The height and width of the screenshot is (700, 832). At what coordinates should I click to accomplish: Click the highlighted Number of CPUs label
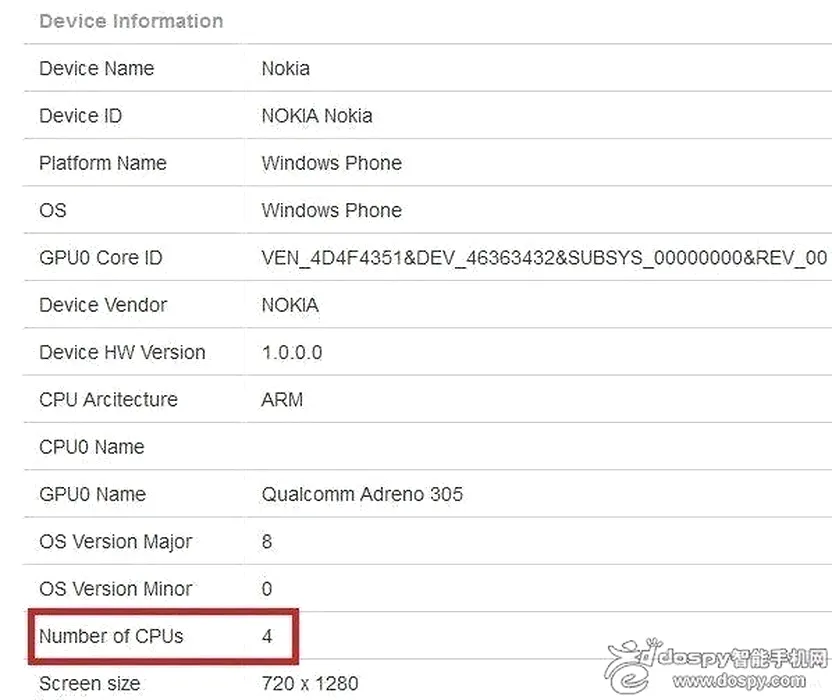tap(111, 636)
